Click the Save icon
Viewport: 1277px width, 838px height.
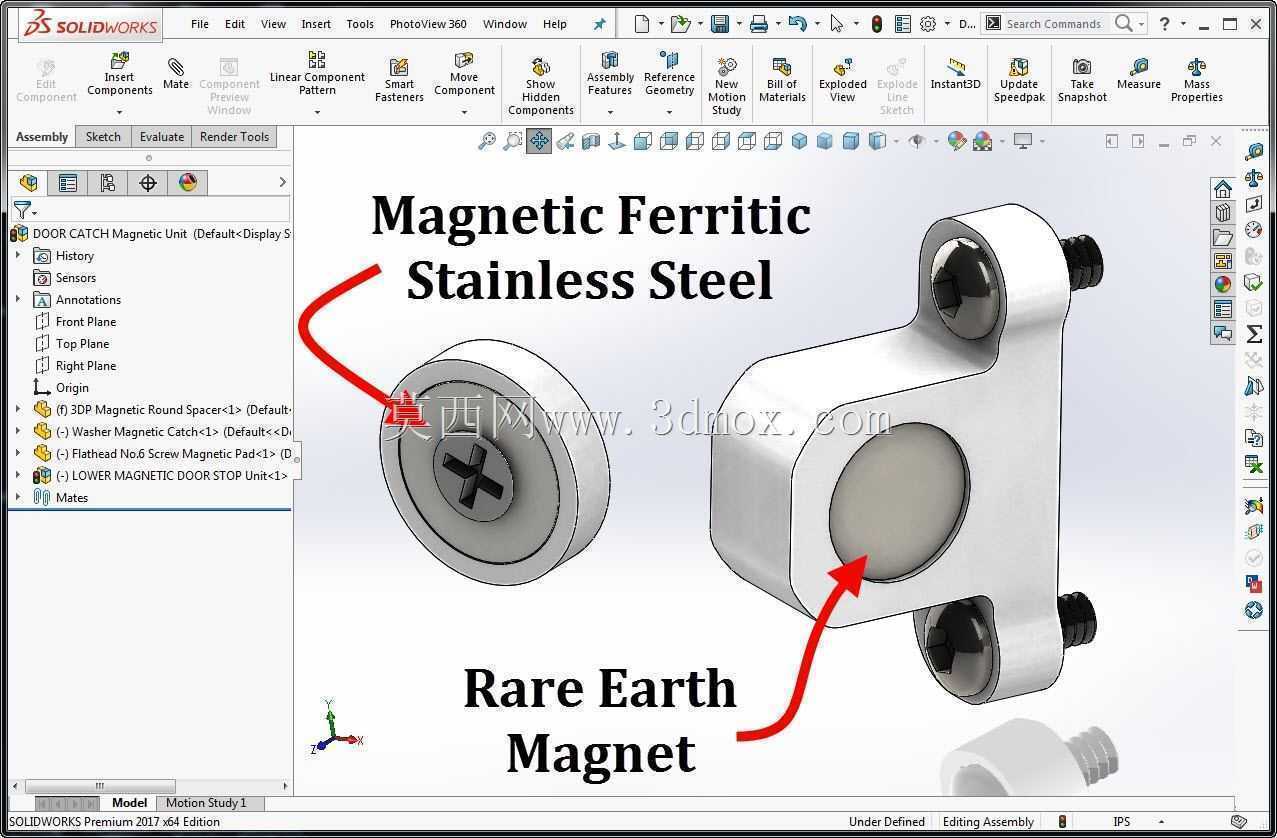pos(720,24)
